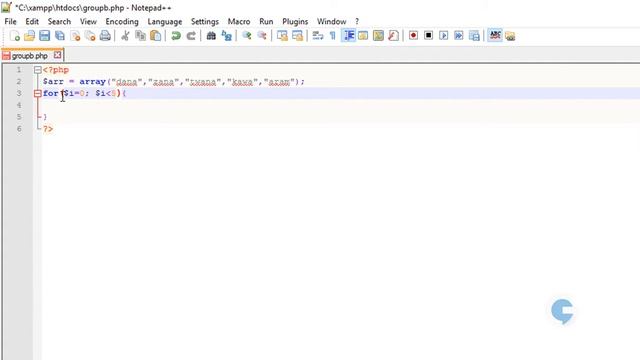Image resolution: width=640 pixels, height=360 pixels.
Task: Save the recorded macro icon
Action: click(474, 36)
